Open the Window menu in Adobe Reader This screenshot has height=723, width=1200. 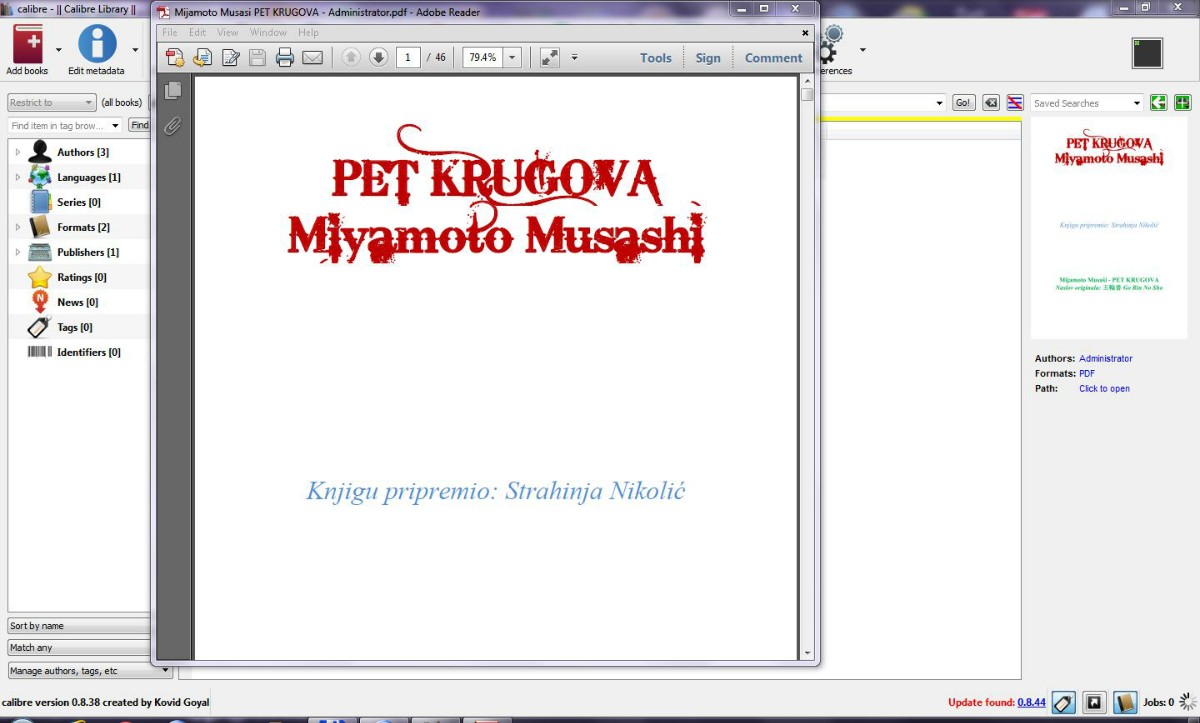[268, 33]
